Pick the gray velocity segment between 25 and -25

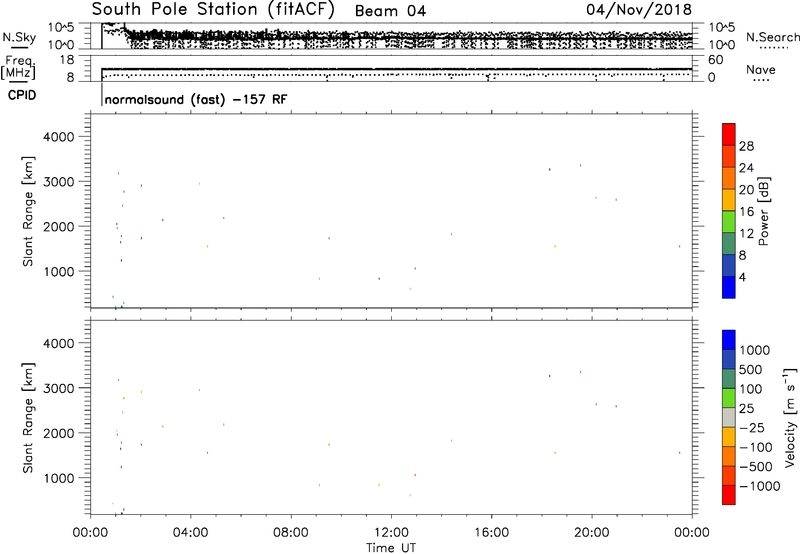[729, 417]
